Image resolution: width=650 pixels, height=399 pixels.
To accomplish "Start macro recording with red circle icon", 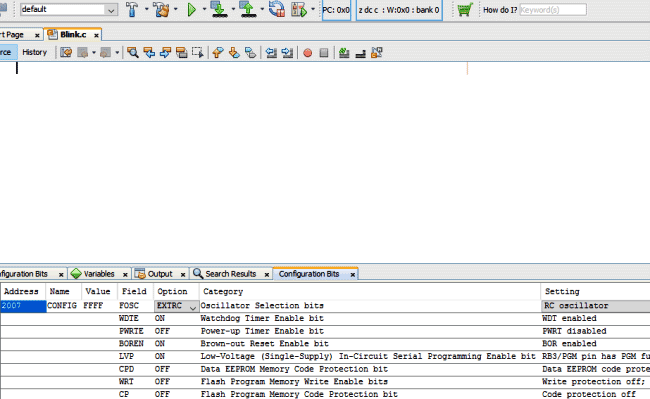I will click(x=308, y=53).
